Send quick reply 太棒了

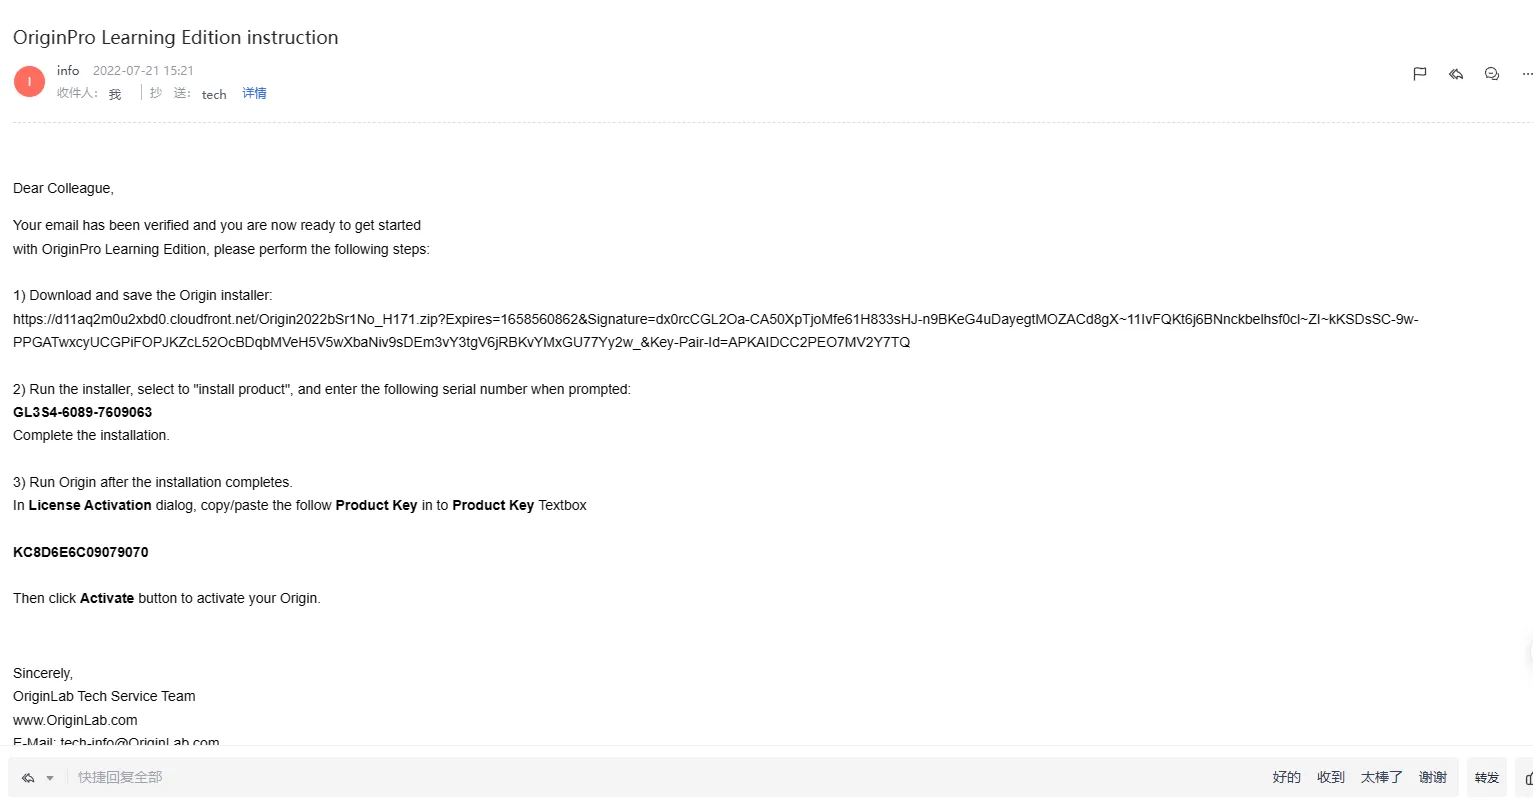1382,777
